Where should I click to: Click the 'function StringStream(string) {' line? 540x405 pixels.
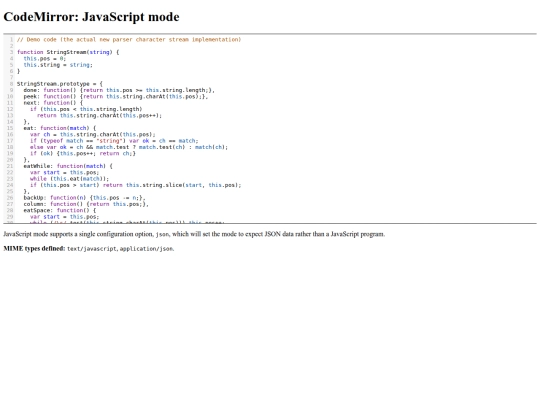(68, 52)
